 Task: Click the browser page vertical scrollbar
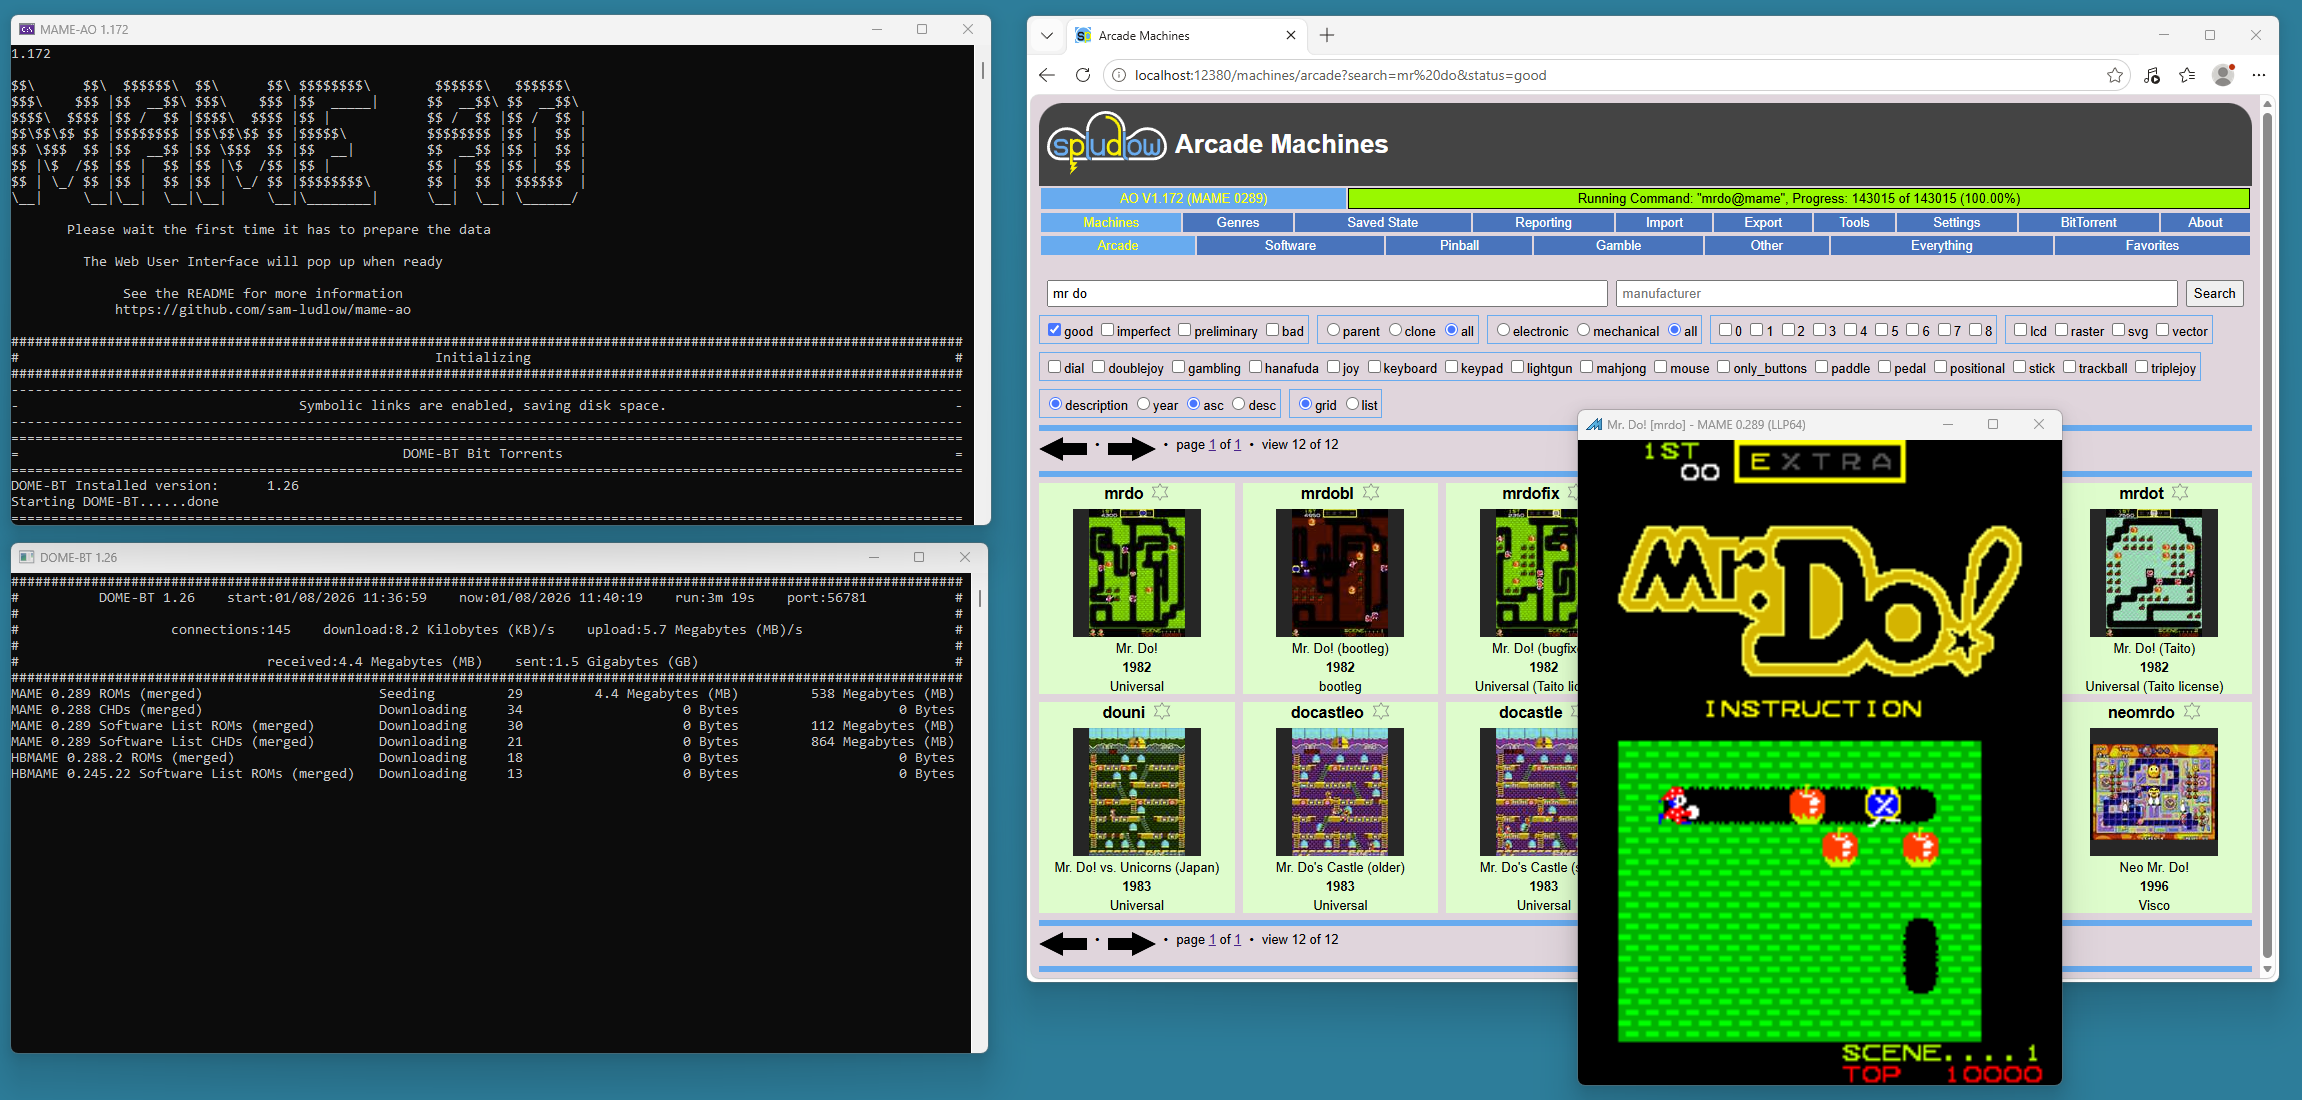(2267, 535)
